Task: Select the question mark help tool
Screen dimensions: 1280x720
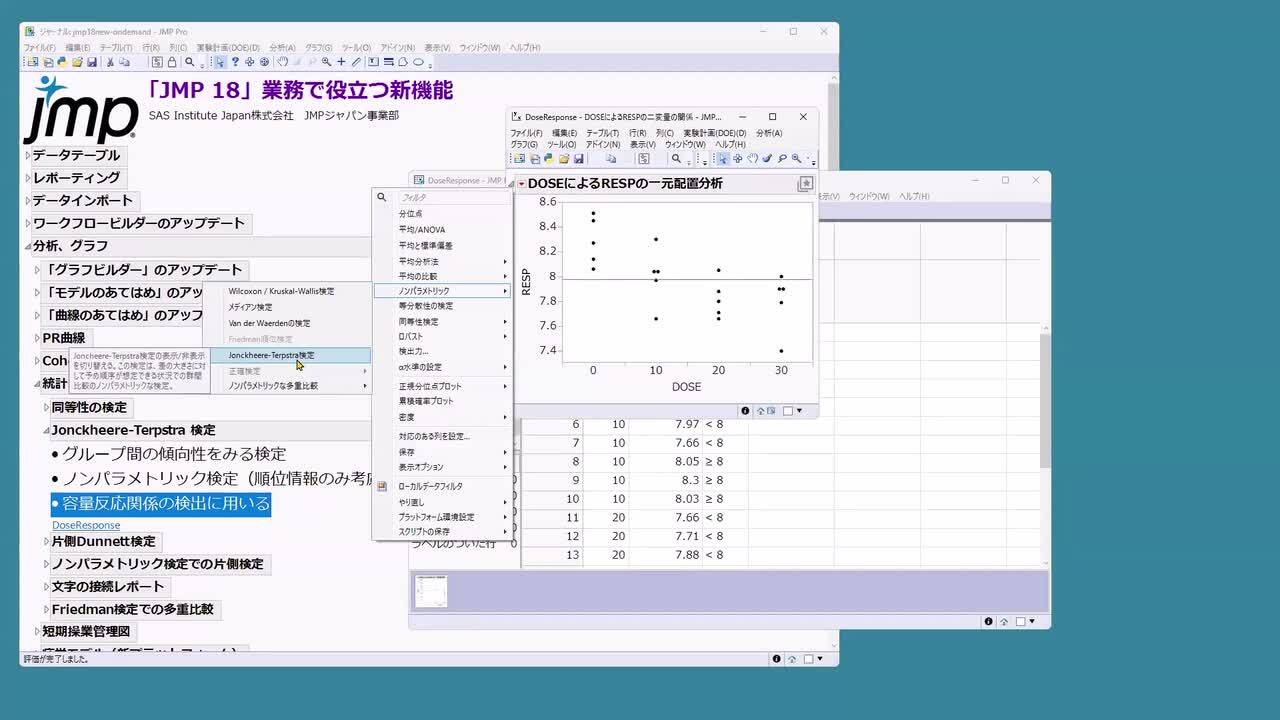Action: coord(235,62)
